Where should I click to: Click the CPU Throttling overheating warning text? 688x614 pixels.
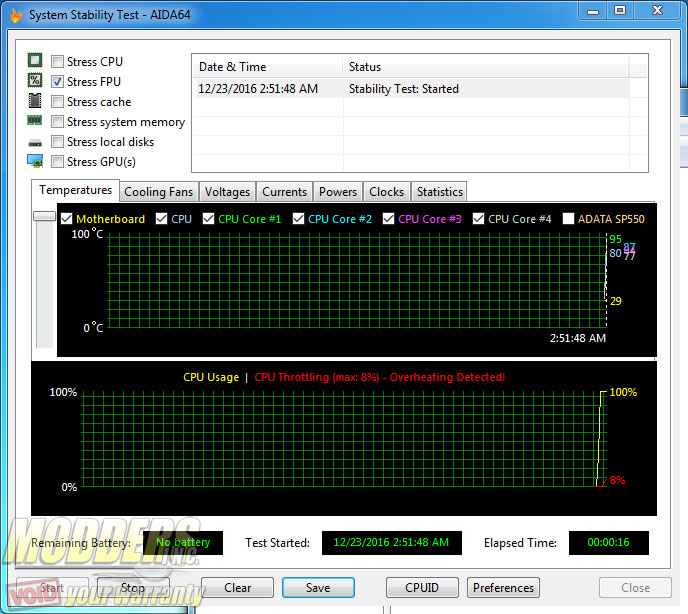[x=380, y=377]
